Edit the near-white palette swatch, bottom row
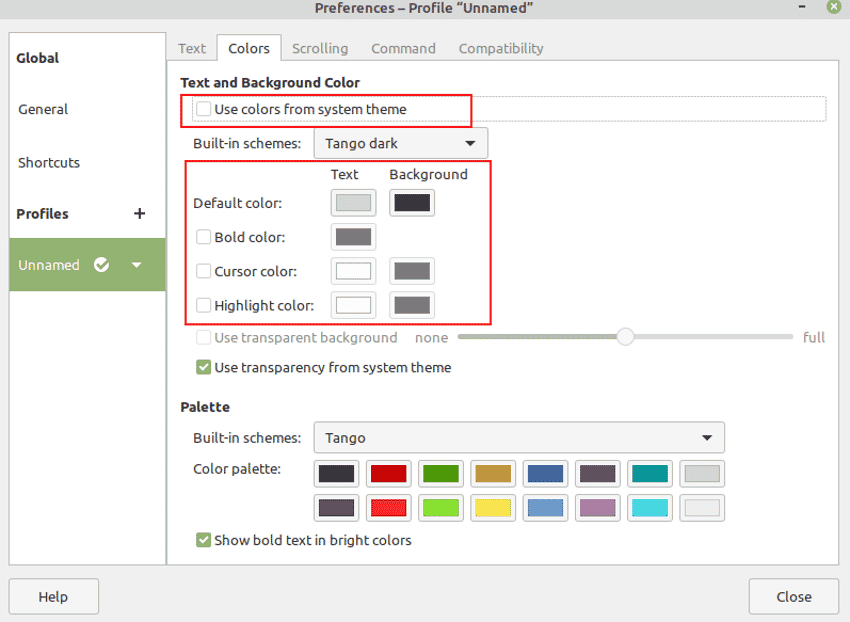Viewport: 850px width, 622px height. point(702,508)
